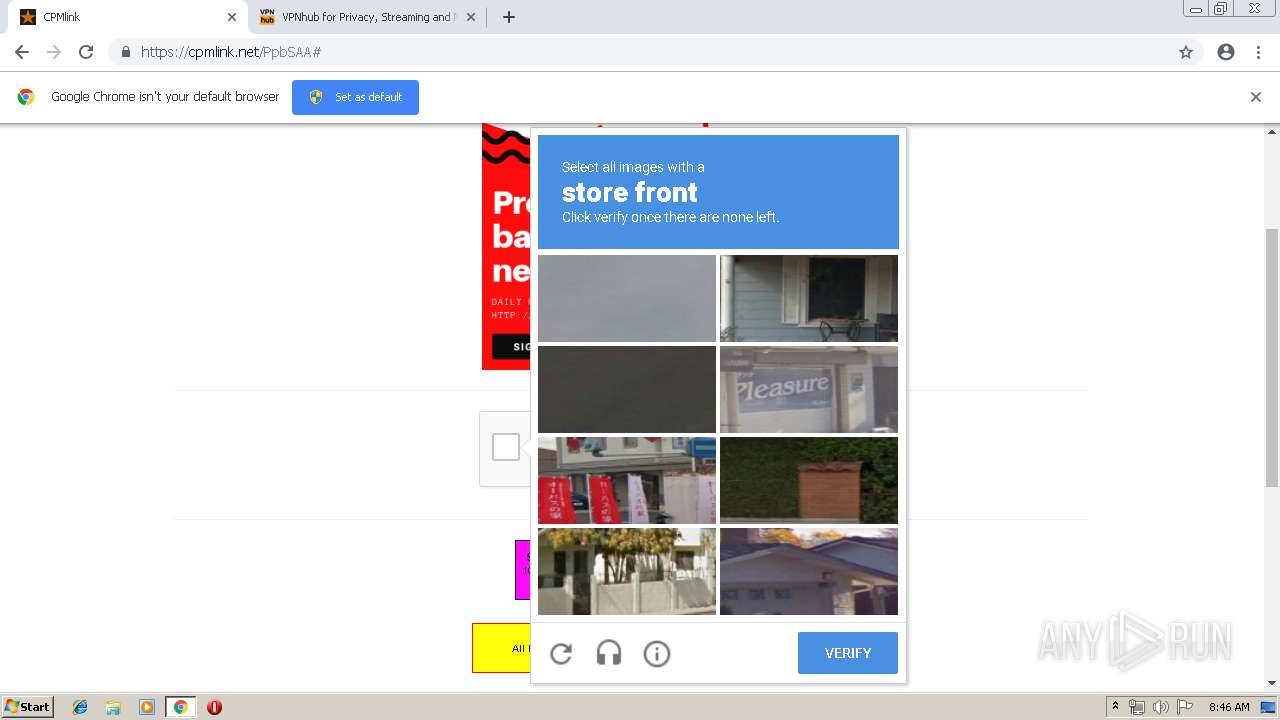Click the address bar URL cpmlink.net
This screenshot has height=720, width=1280.
(x=230, y=52)
